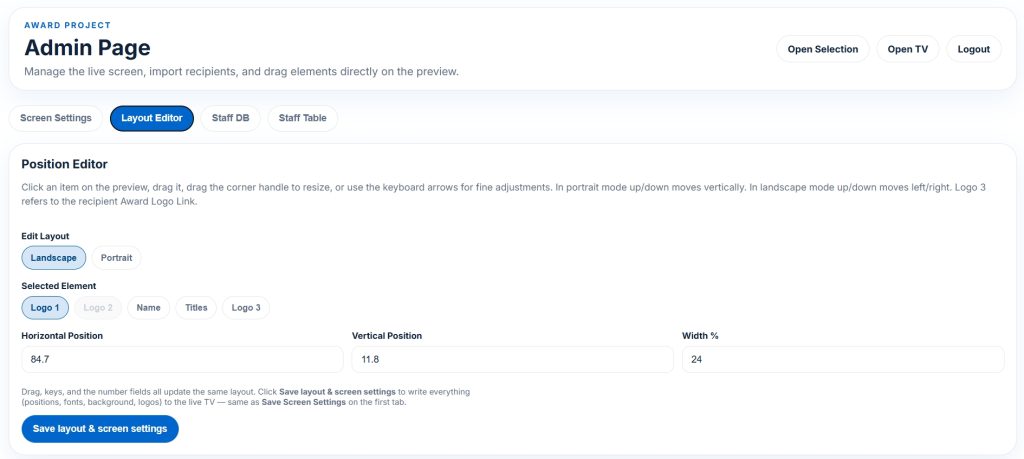The image size is (1024, 459).
Task: Click the Width % input box
Action: [x=842, y=359]
